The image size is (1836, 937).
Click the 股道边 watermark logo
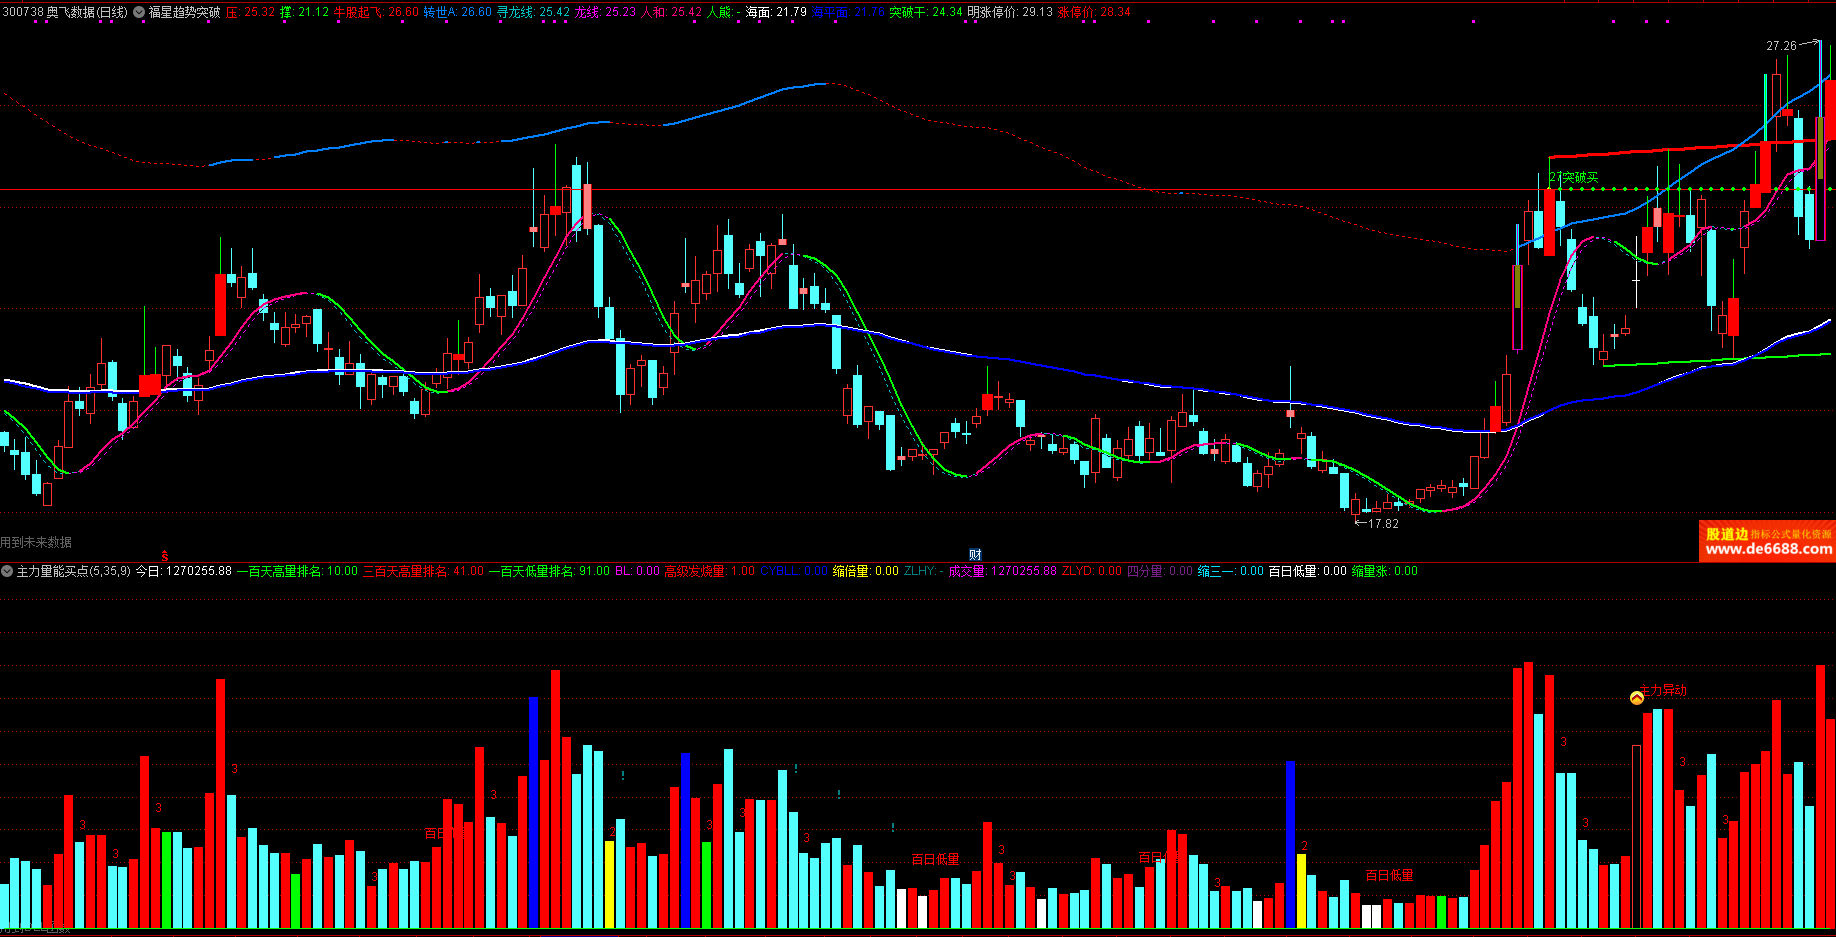(1727, 534)
